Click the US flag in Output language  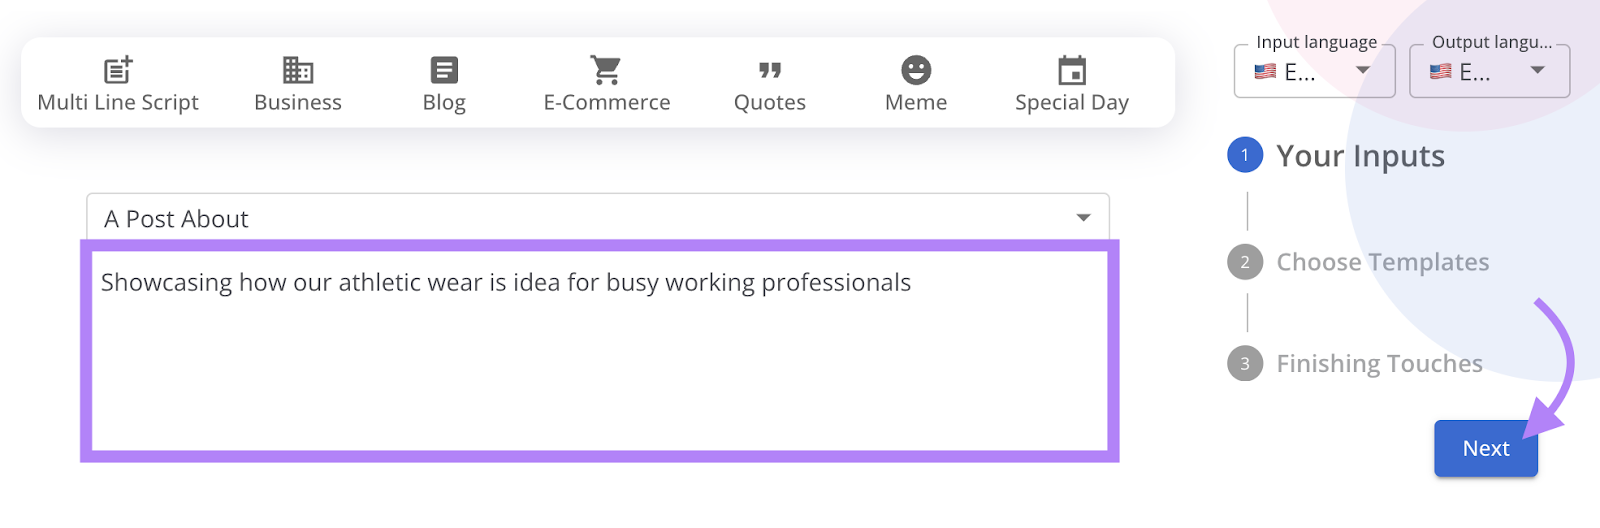1441,72
